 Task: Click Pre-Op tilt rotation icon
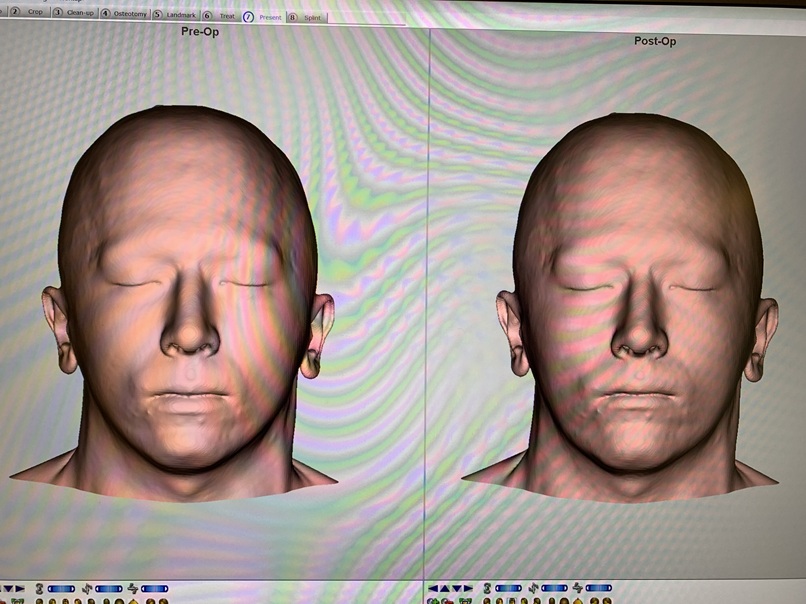[133, 589]
